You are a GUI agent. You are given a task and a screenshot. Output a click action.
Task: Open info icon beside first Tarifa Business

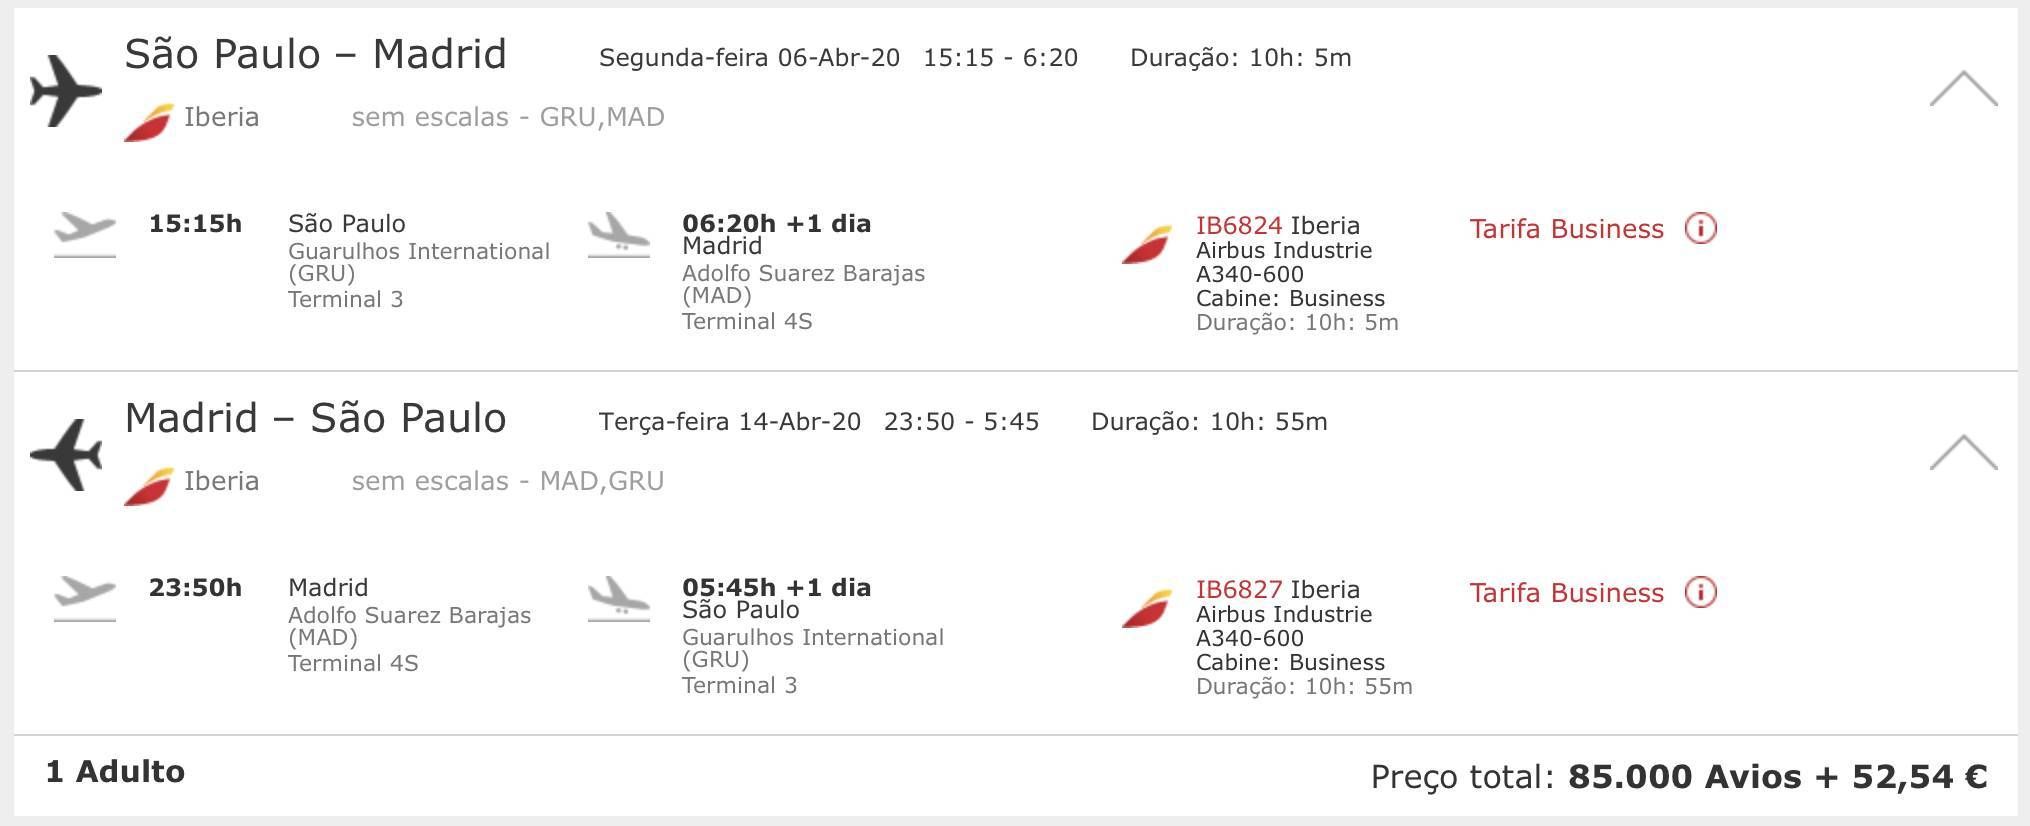tap(1701, 229)
